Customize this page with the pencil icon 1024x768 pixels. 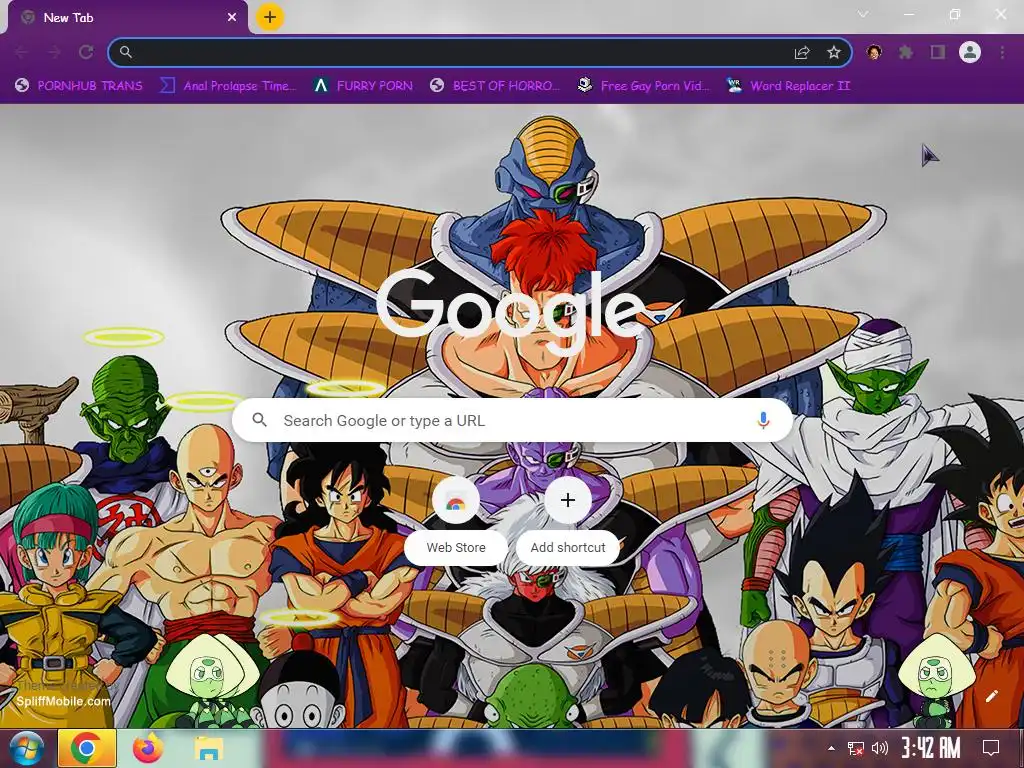(991, 696)
